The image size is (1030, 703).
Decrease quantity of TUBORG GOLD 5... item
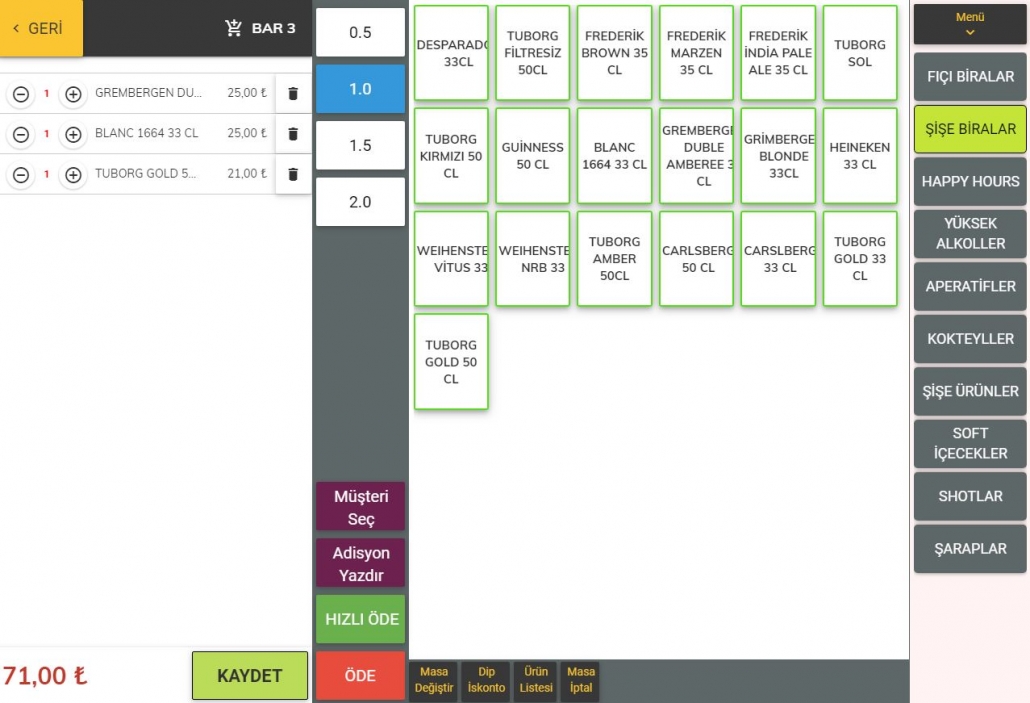pyautogui.click(x=21, y=175)
